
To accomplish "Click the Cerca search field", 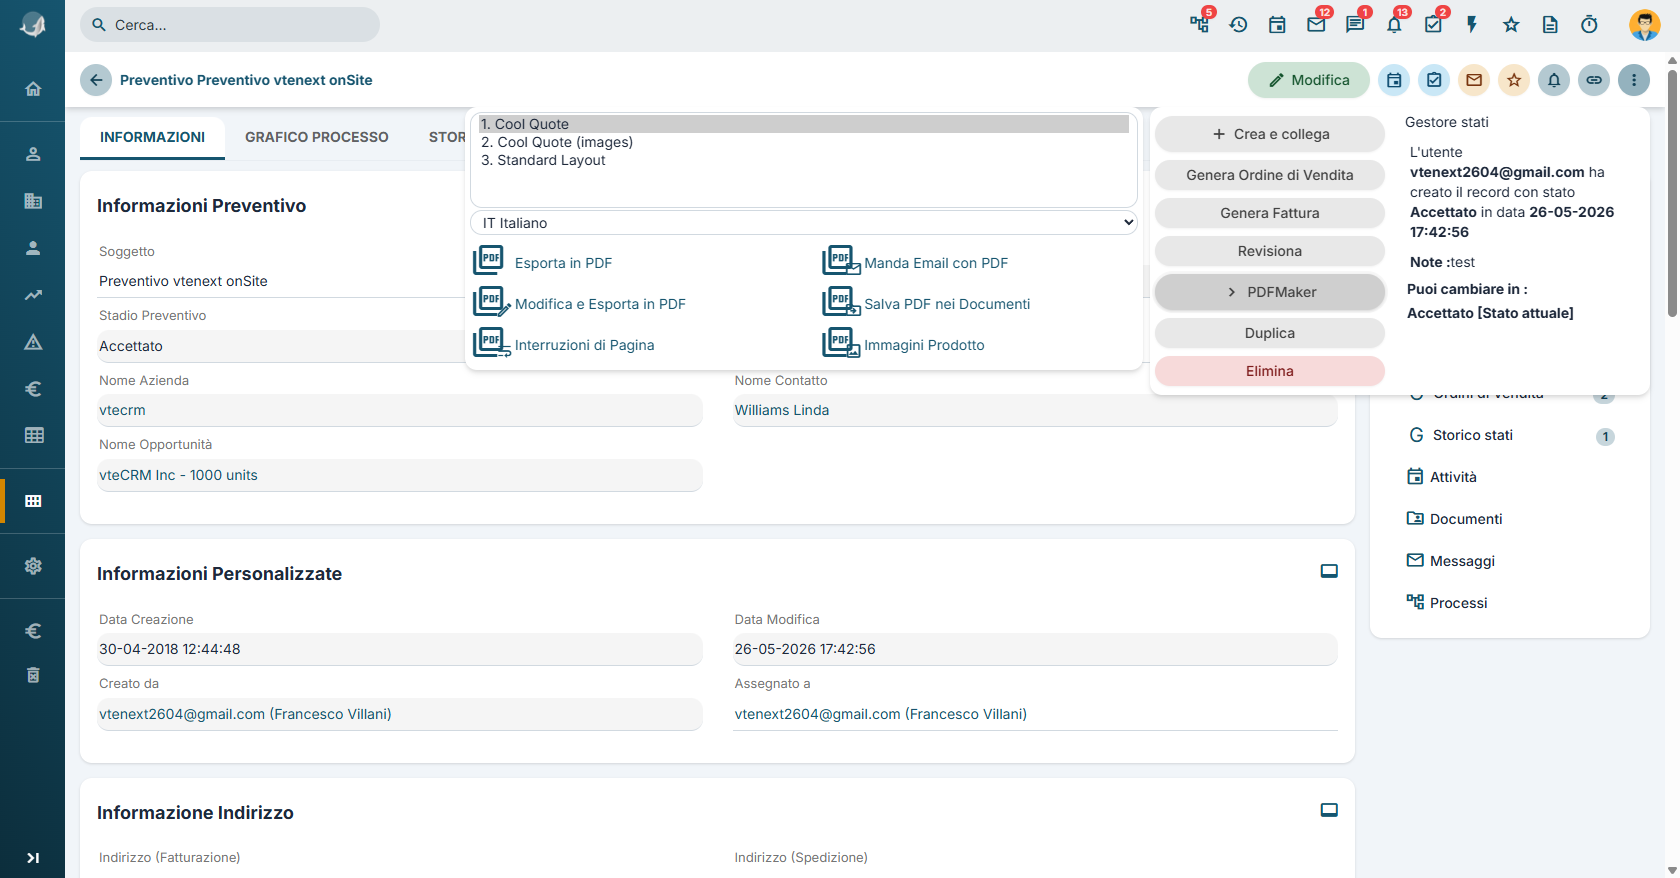I will click(230, 25).
